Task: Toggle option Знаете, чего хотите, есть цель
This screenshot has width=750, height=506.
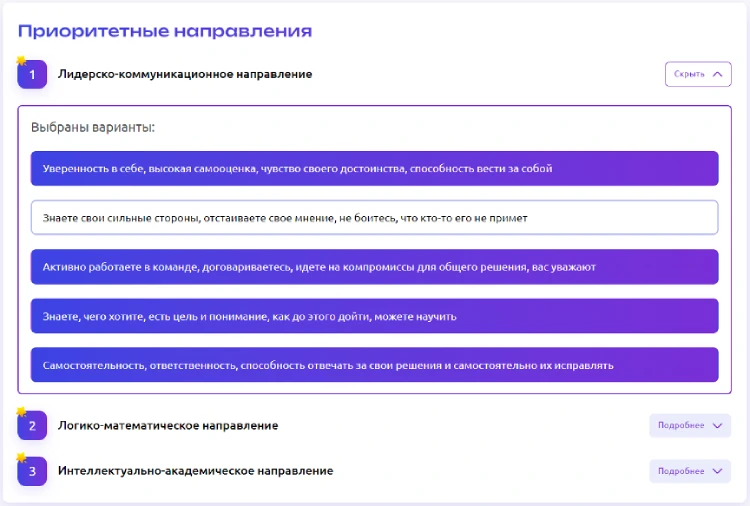Action: click(375, 316)
